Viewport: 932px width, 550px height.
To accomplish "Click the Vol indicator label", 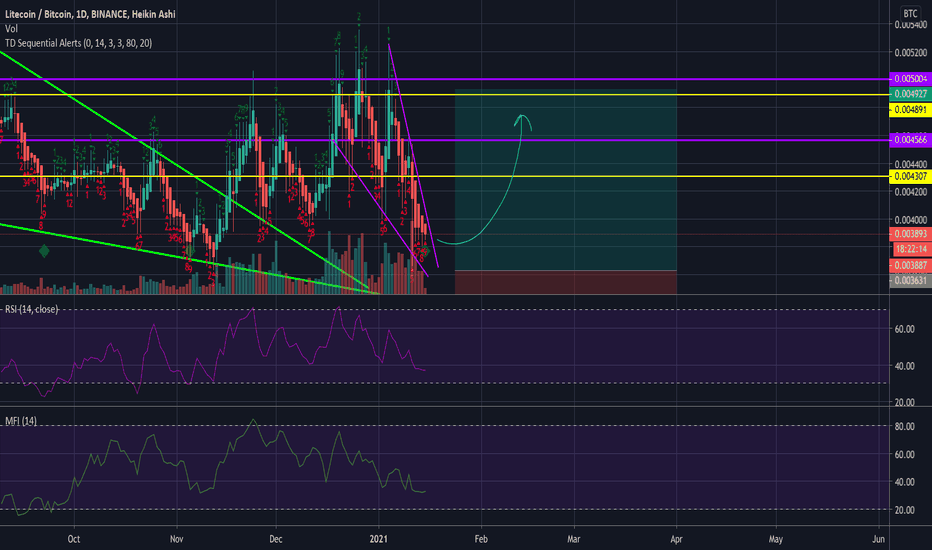I will 11,29.
